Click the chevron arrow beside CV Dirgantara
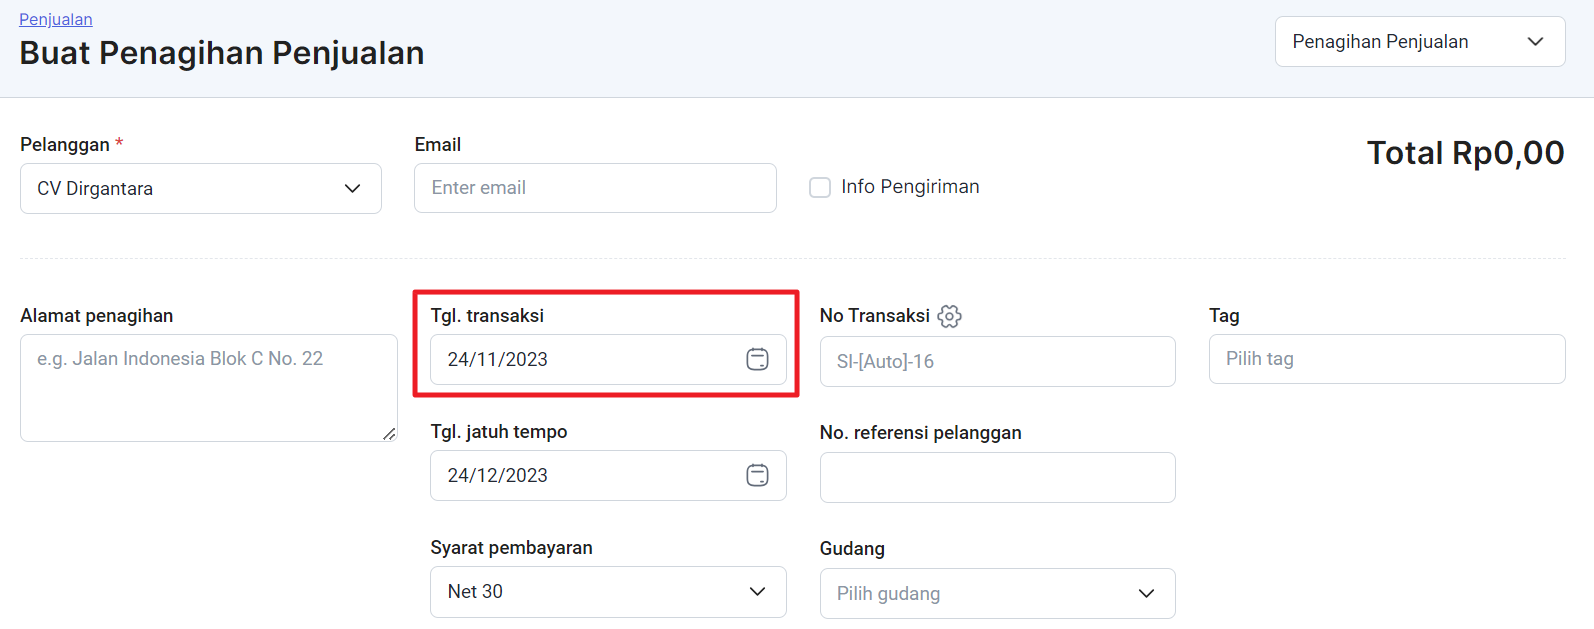Image resolution: width=1594 pixels, height=629 pixels. [x=352, y=188]
